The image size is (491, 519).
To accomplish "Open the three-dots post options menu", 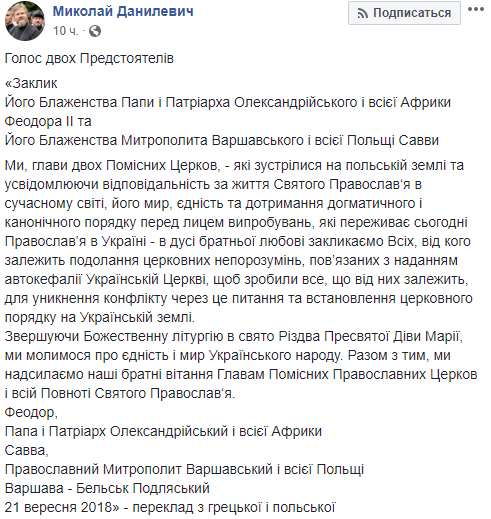I will click(476, 9).
